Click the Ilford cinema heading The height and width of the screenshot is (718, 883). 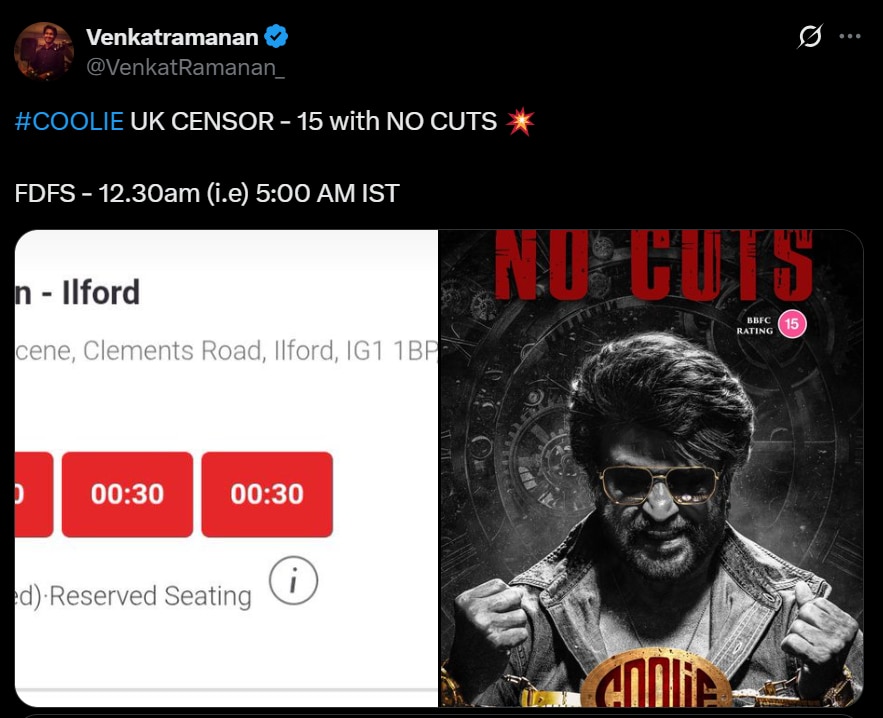point(78,292)
